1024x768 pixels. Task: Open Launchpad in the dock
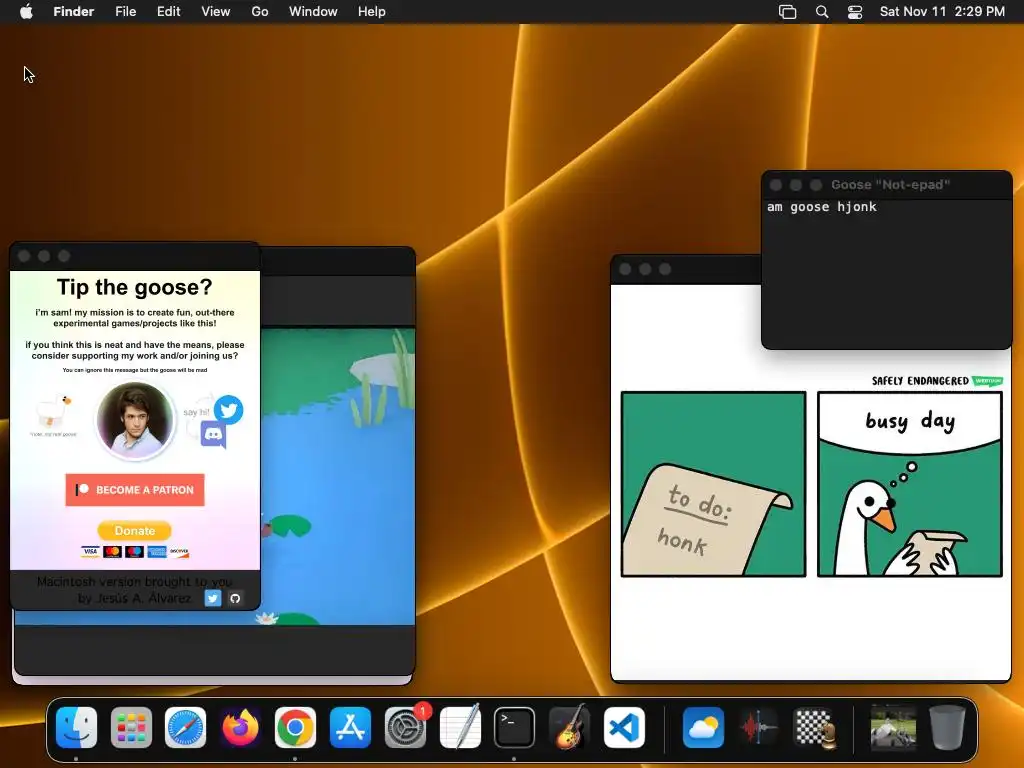[x=131, y=727]
